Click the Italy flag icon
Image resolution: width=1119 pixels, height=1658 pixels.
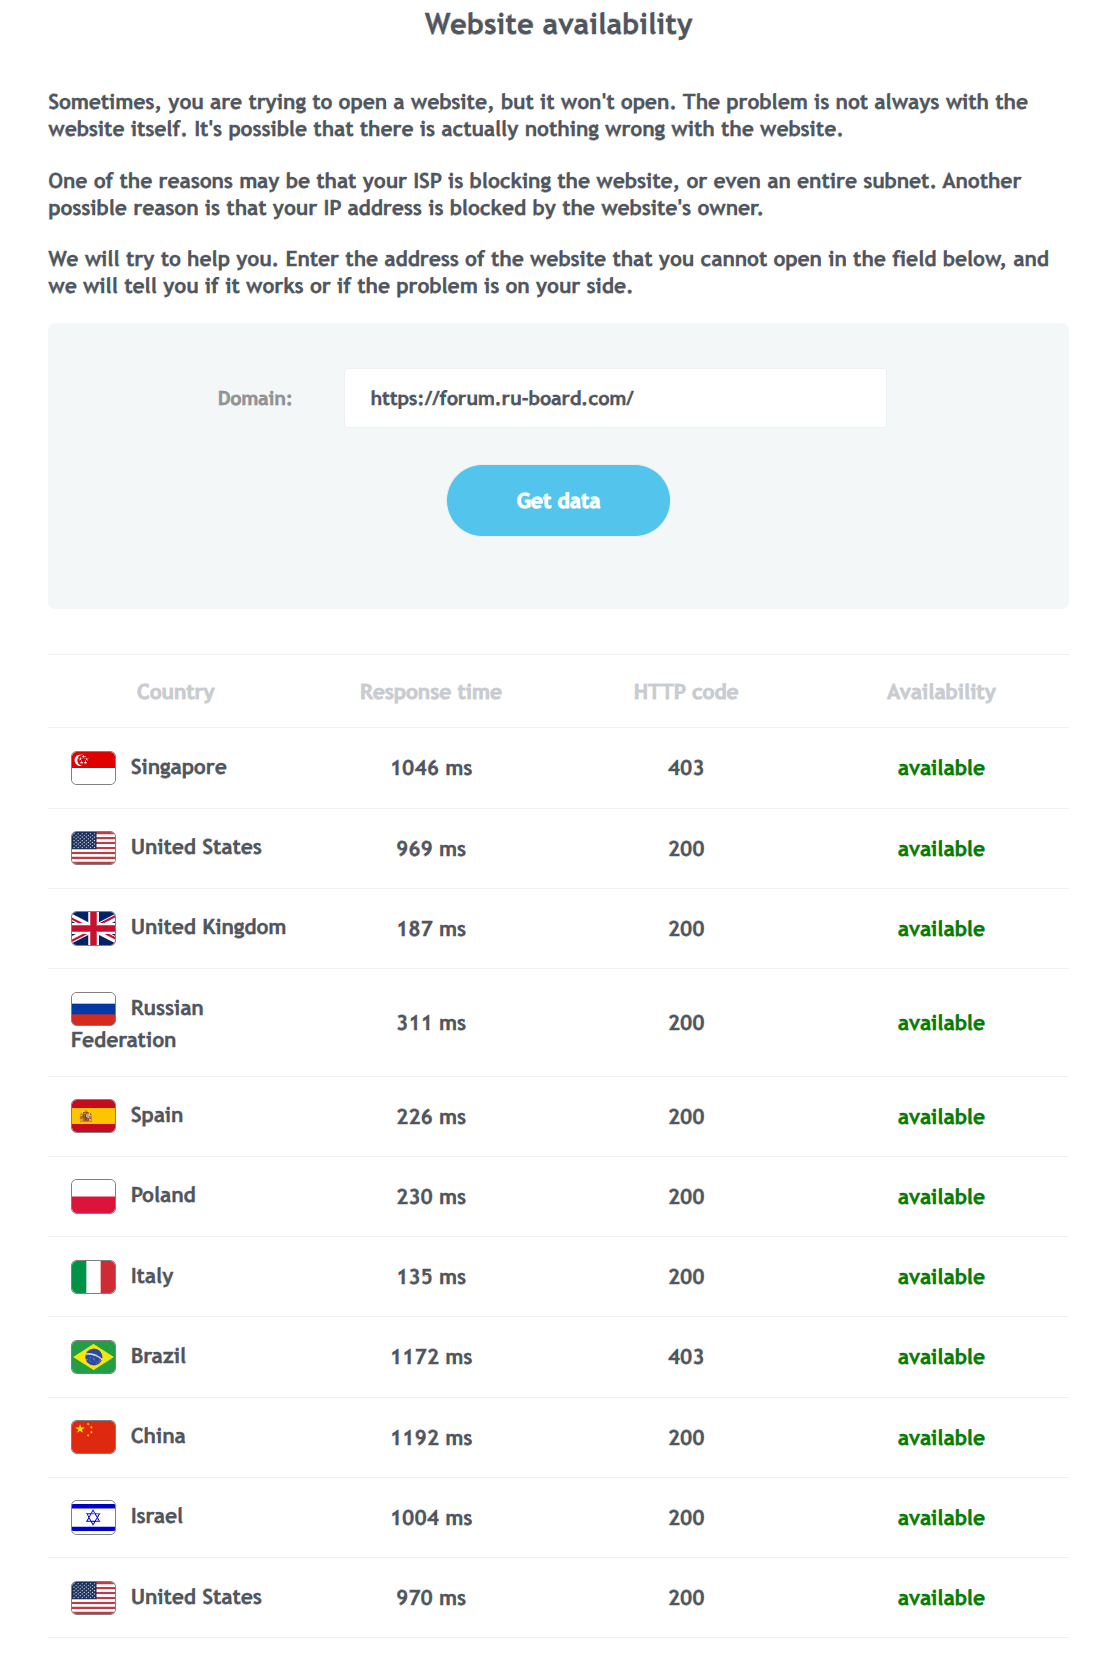pos(93,1277)
